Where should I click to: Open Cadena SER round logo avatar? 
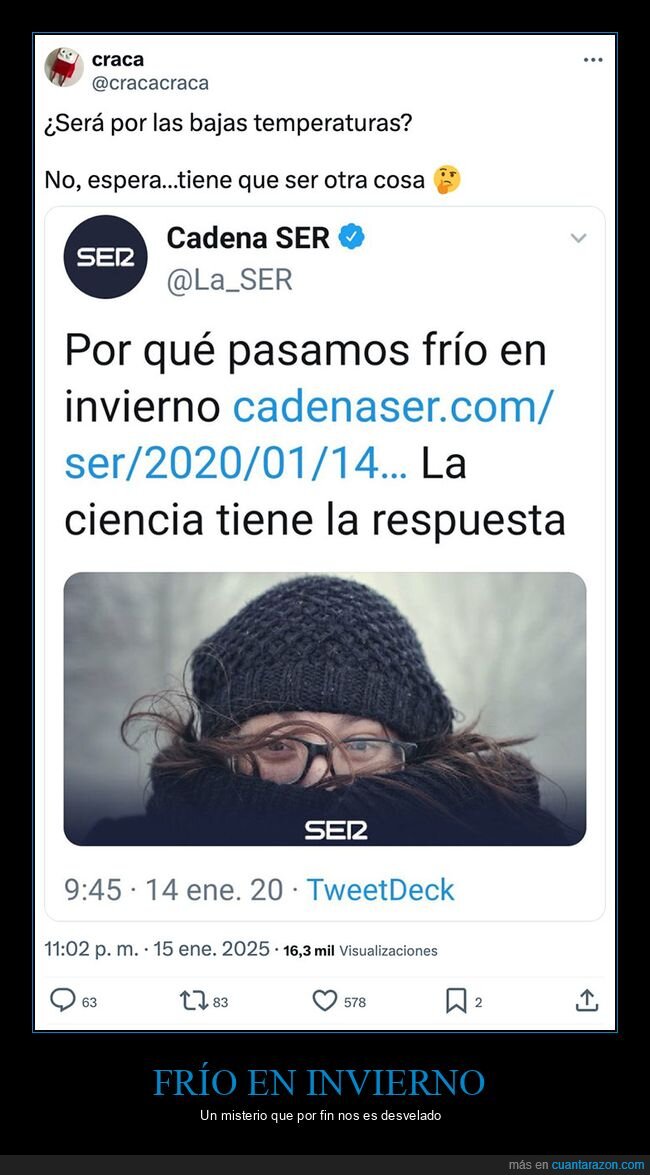[x=106, y=257]
